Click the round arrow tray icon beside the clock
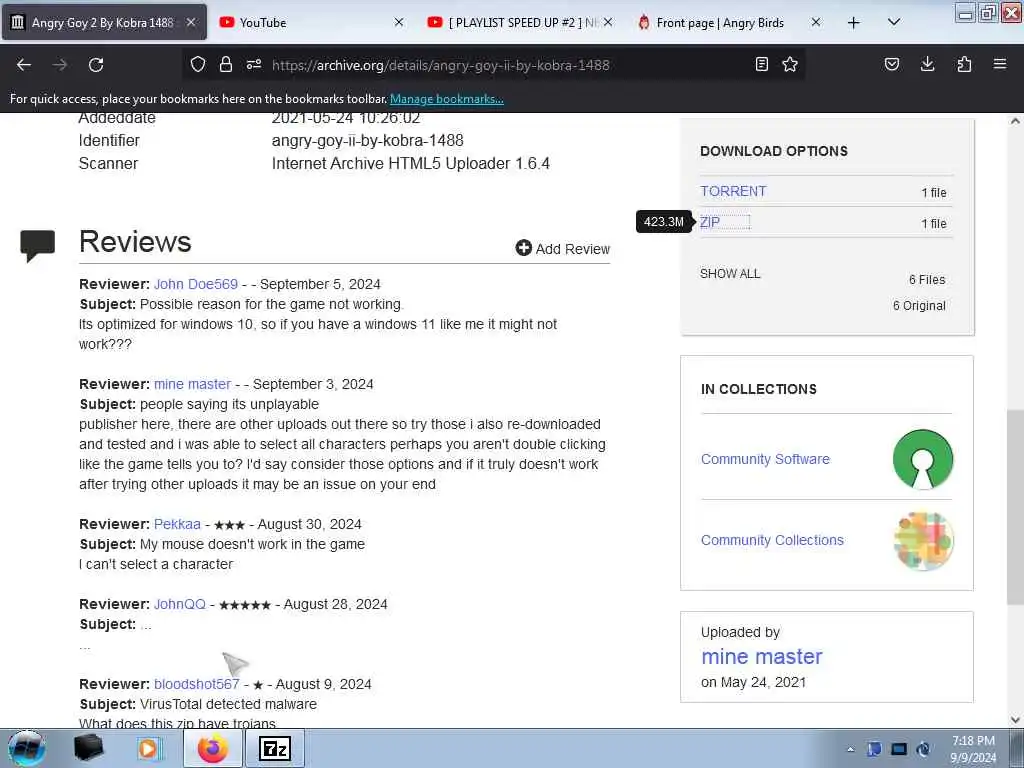 click(x=923, y=749)
